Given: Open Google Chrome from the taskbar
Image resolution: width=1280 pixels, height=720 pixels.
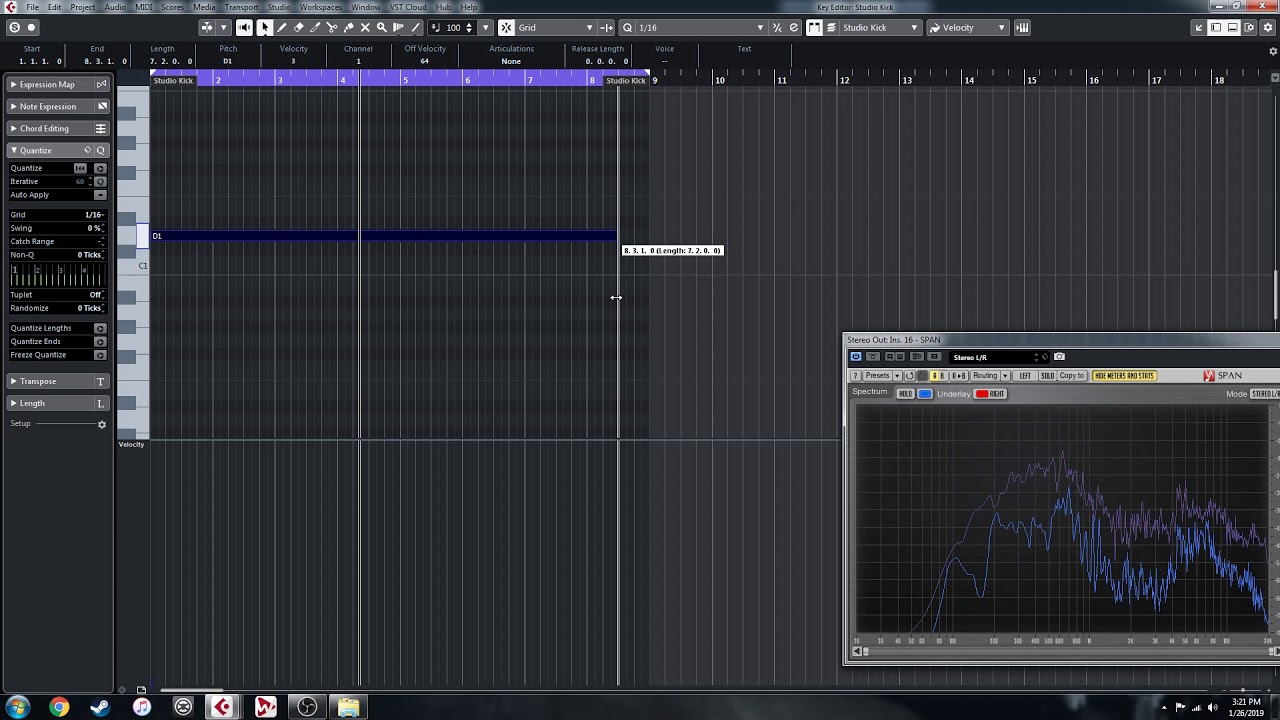Looking at the screenshot, I should pyautogui.click(x=58, y=707).
